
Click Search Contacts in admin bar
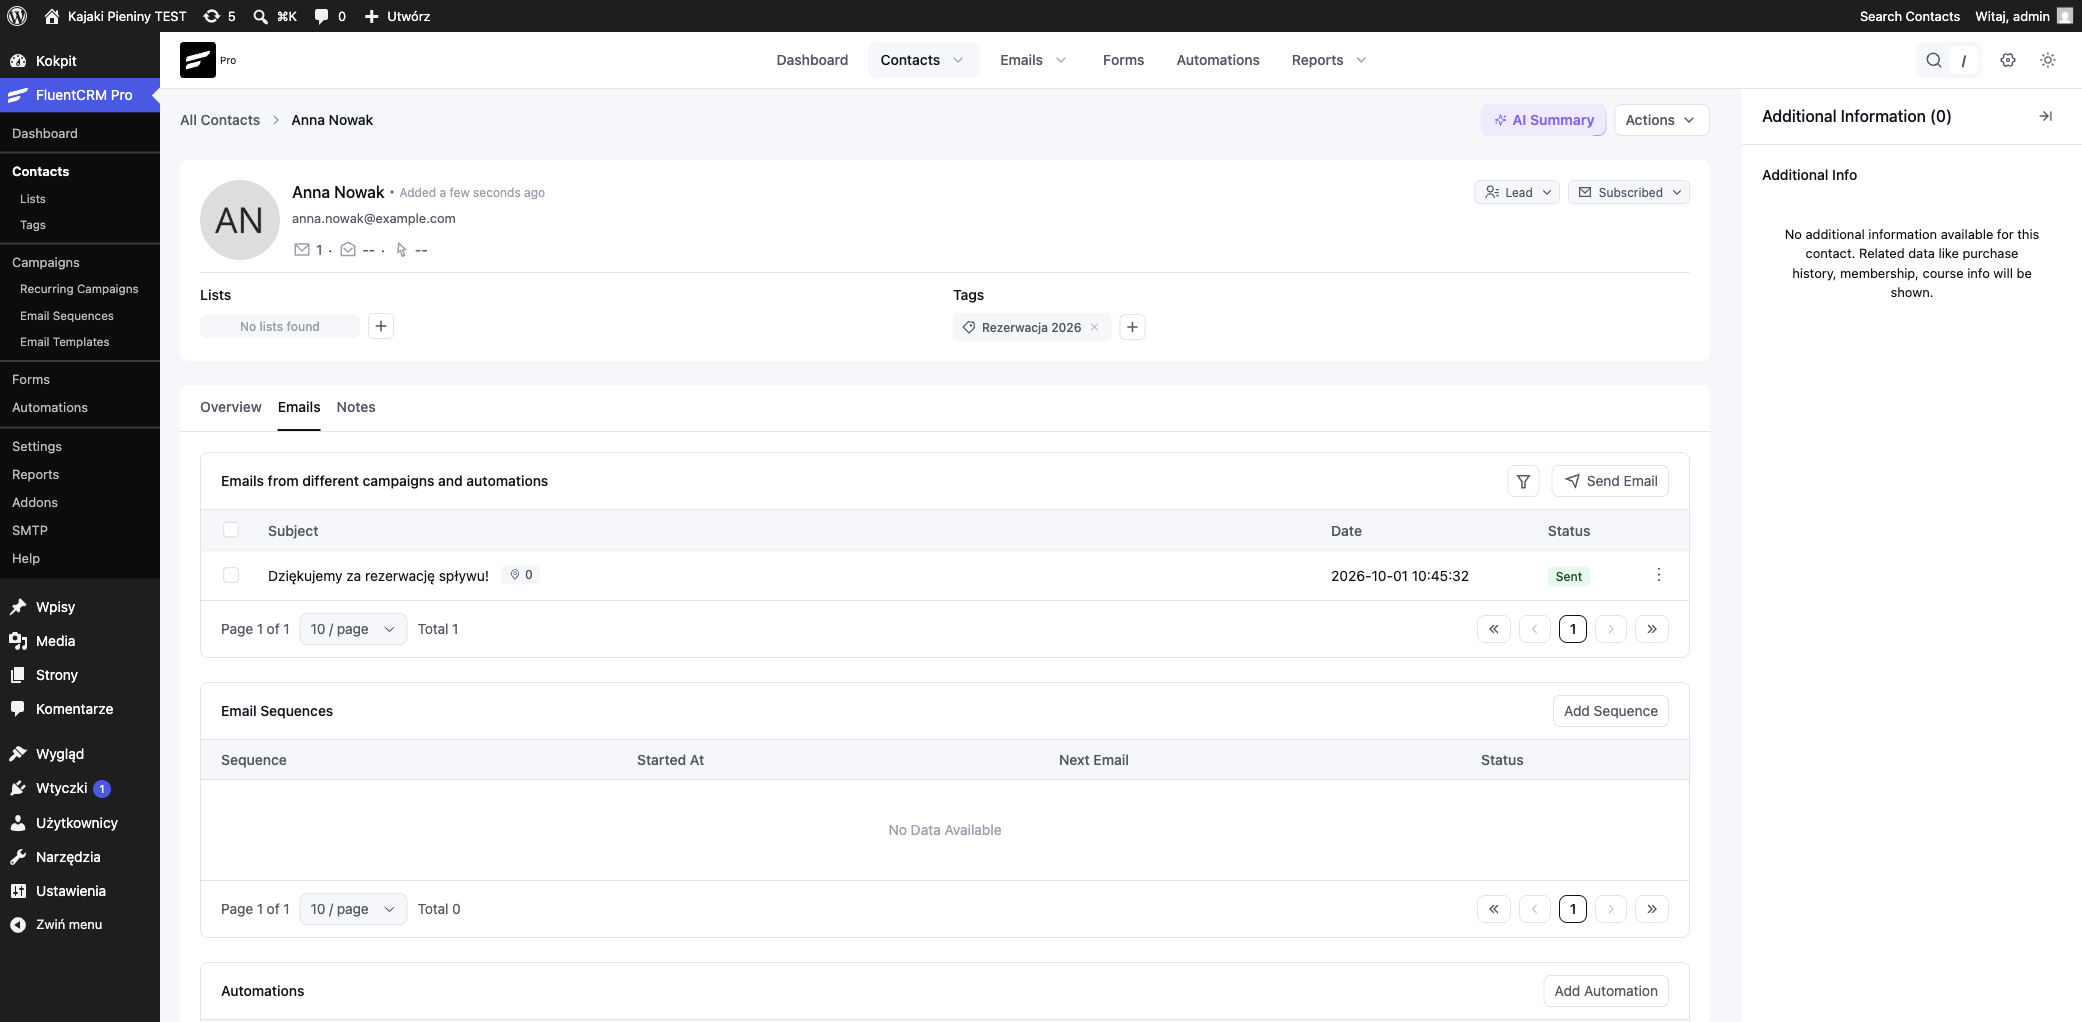pyautogui.click(x=1909, y=16)
